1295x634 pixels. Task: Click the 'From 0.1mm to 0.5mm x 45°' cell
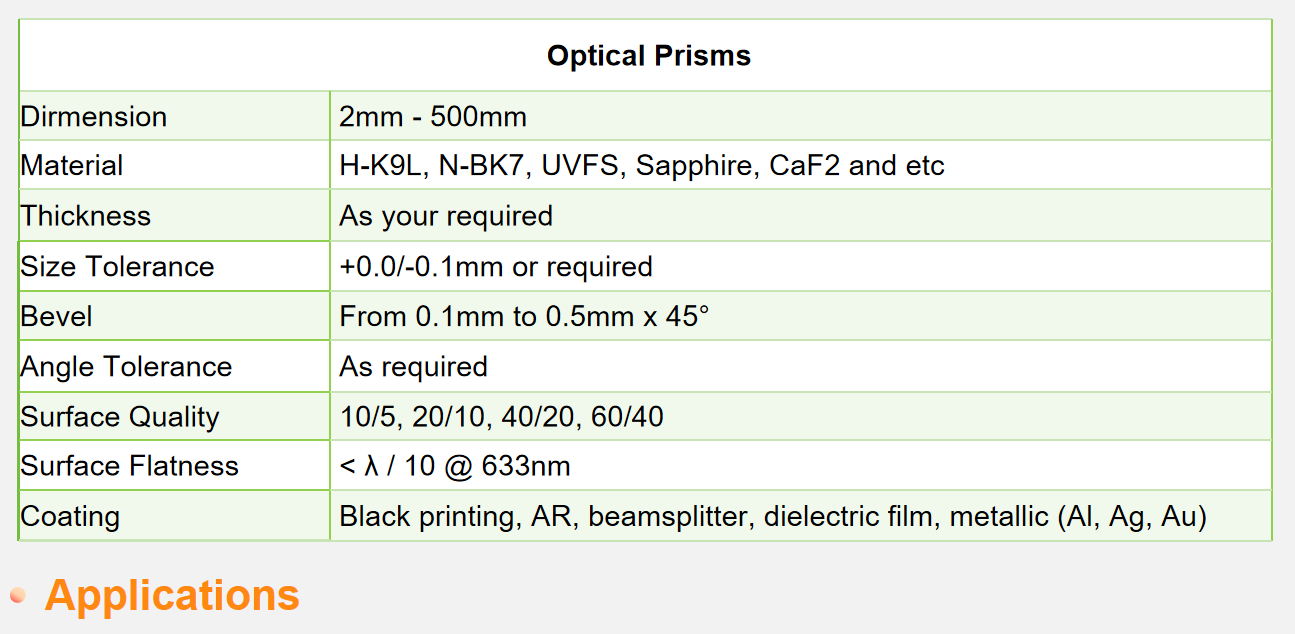(x=524, y=317)
